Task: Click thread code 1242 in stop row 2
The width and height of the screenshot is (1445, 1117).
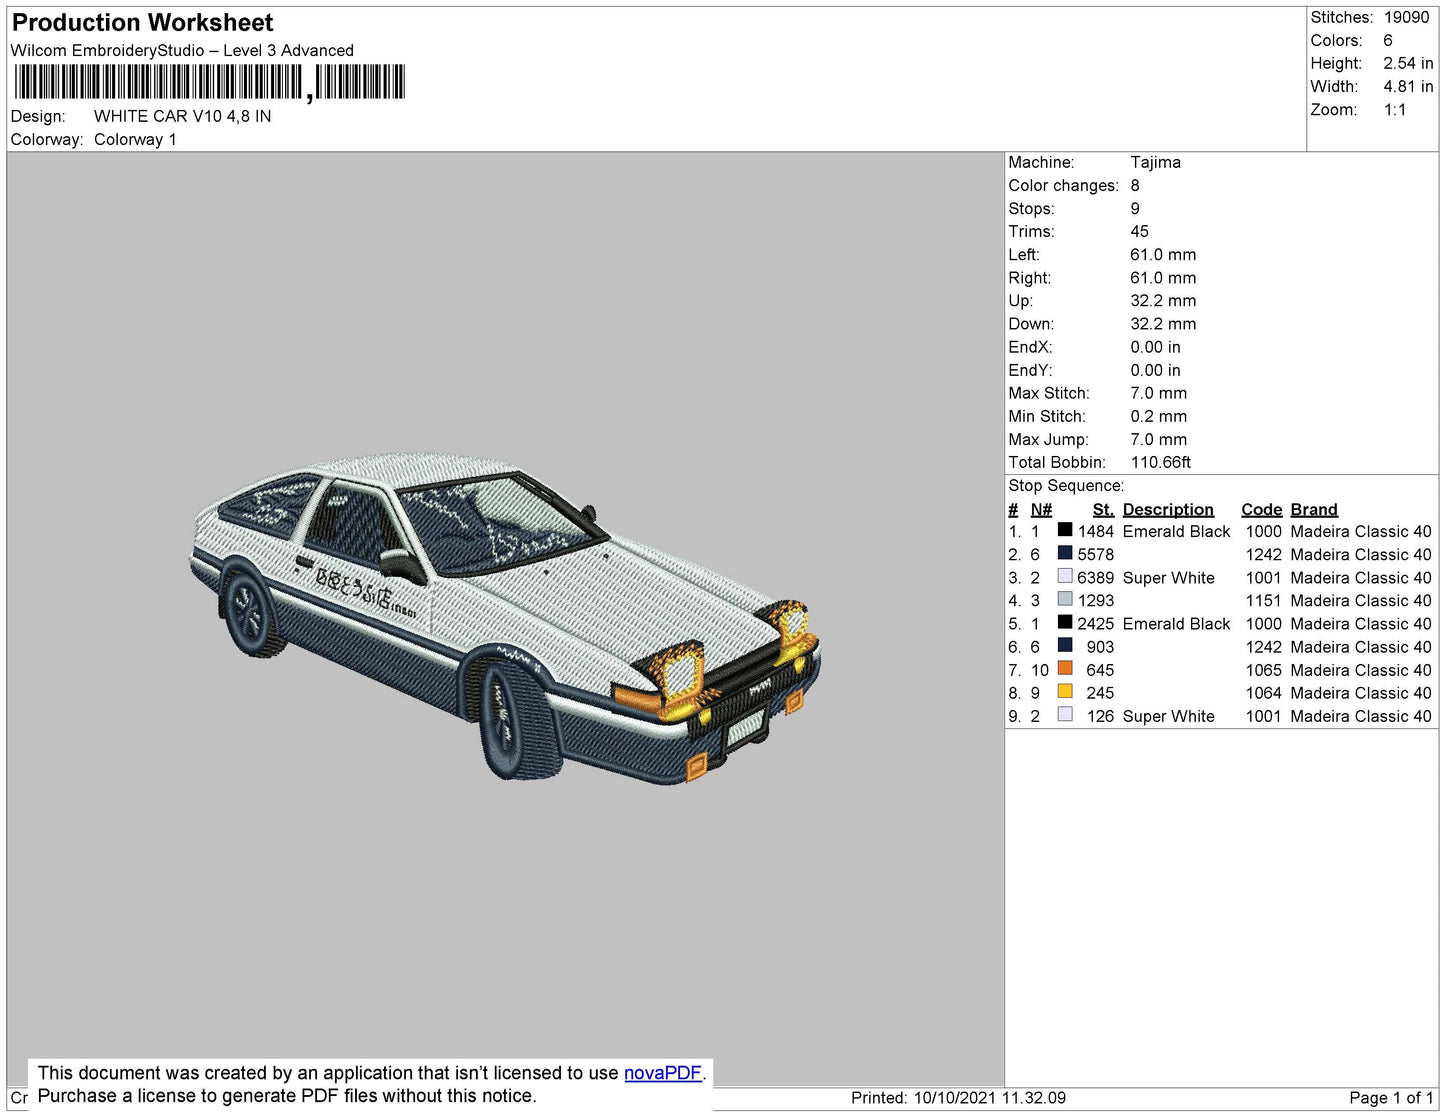Action: pos(1263,554)
